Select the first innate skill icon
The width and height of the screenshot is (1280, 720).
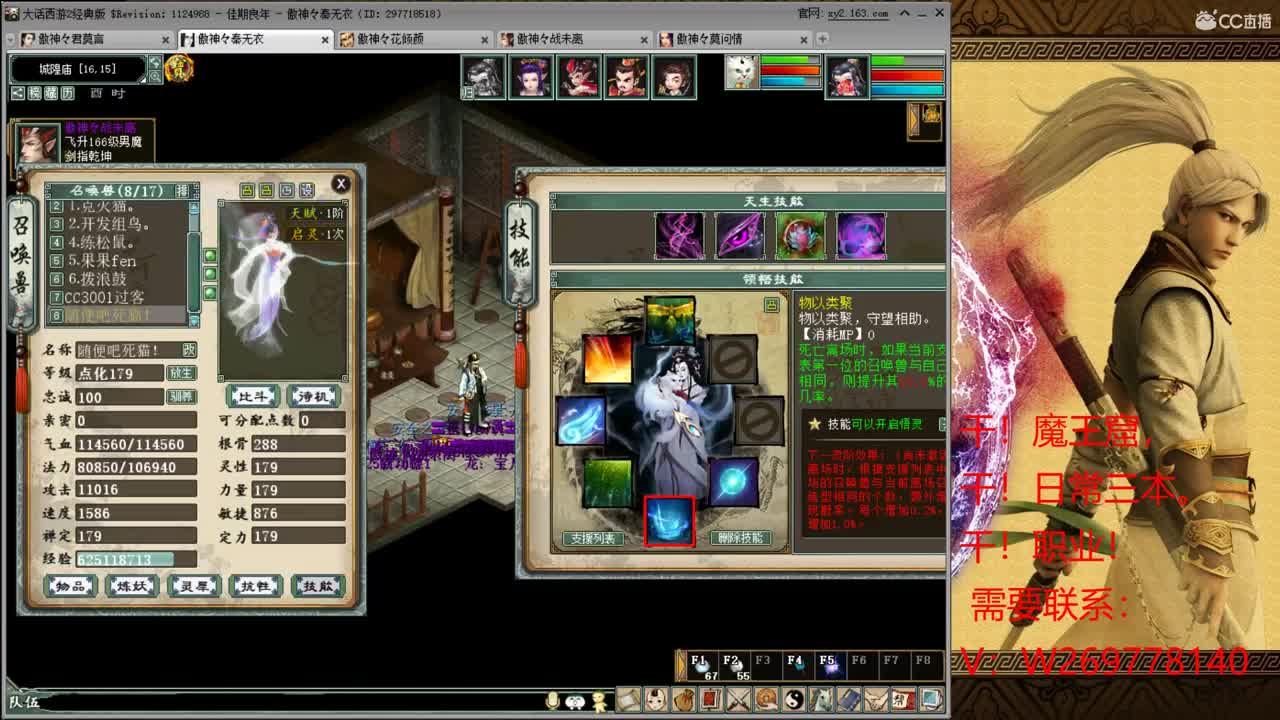(x=679, y=236)
